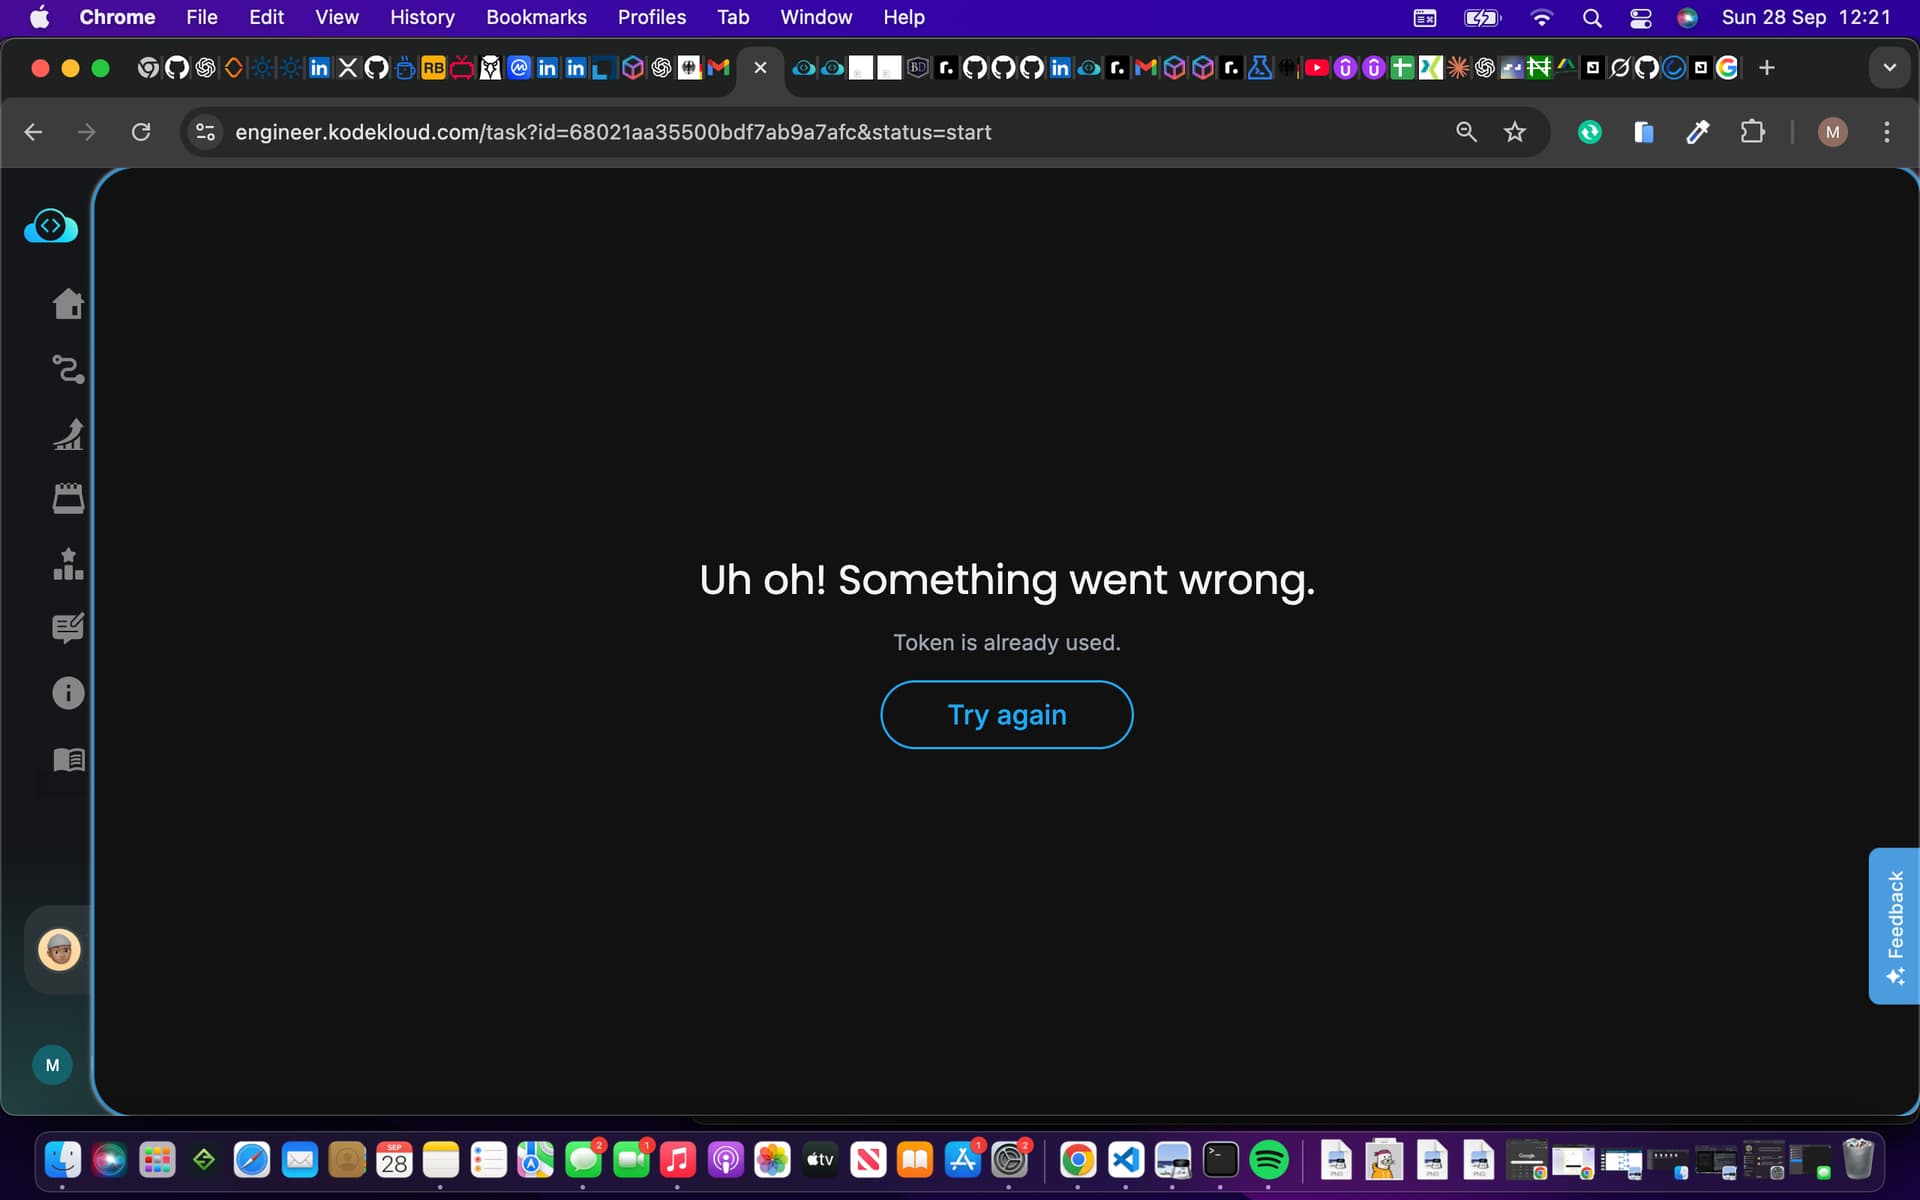Open the Feedback side tab
This screenshot has height=1200, width=1920.
1894,925
